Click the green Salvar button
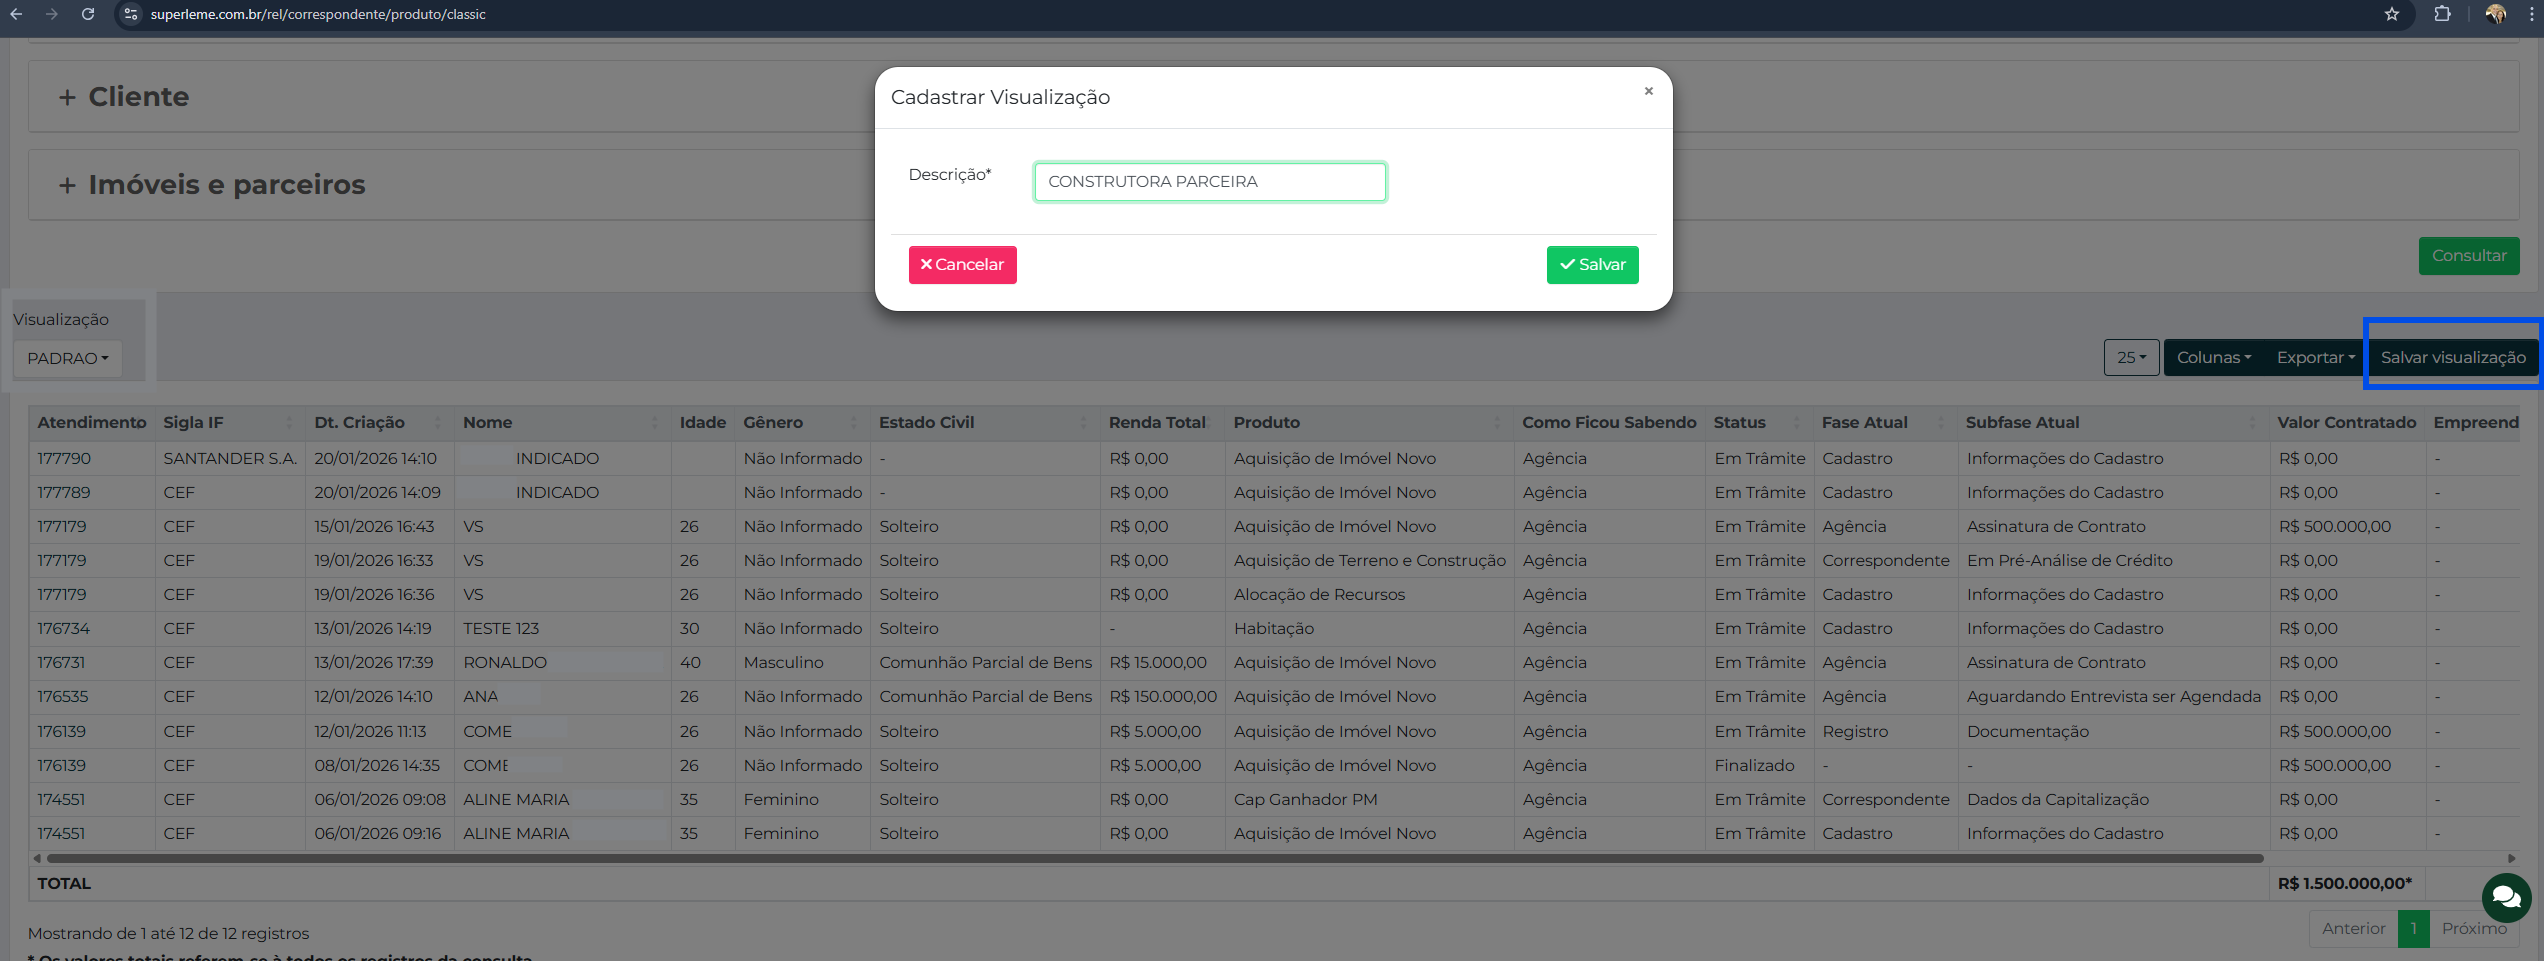This screenshot has width=2544, height=961. pyautogui.click(x=1591, y=265)
